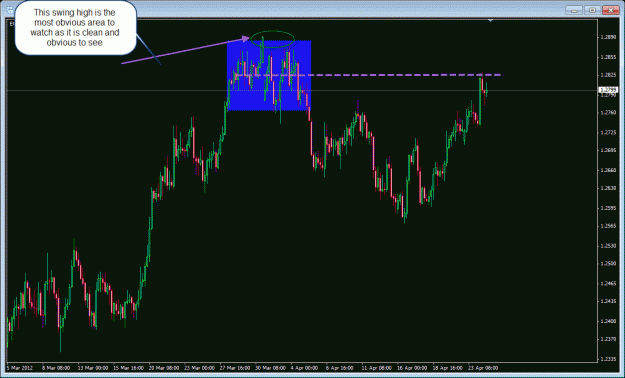Click the chart shift triangle marker
This screenshot has width=625, height=378.
point(491,20)
